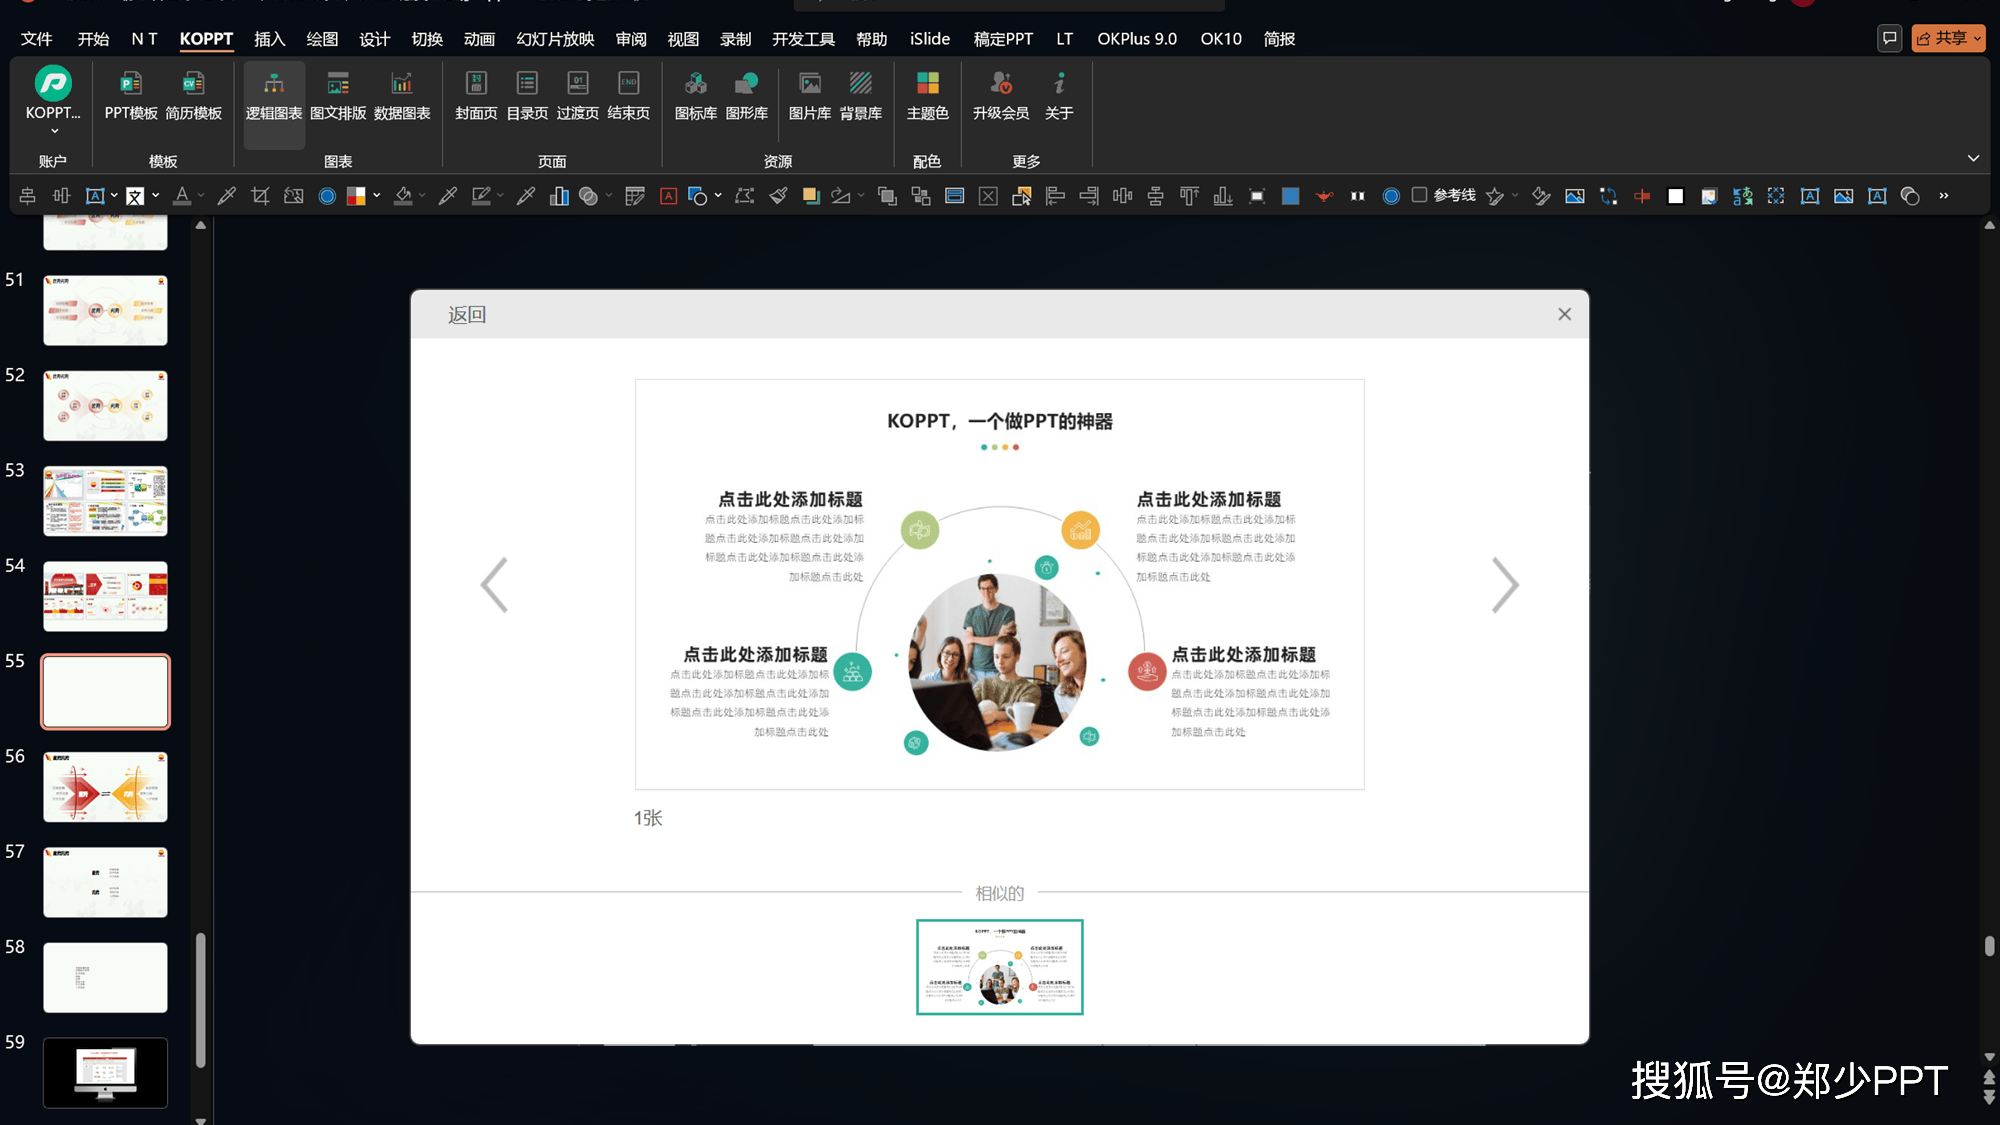Switch to the 简报 tab
Screen dimensions: 2000x1125
pyautogui.click(x=1279, y=39)
